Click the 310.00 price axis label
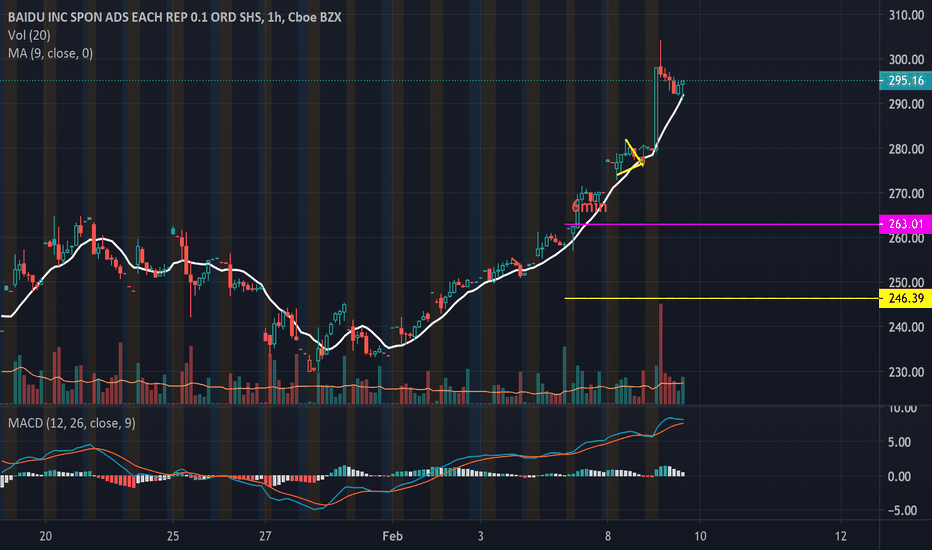 pos(906,15)
